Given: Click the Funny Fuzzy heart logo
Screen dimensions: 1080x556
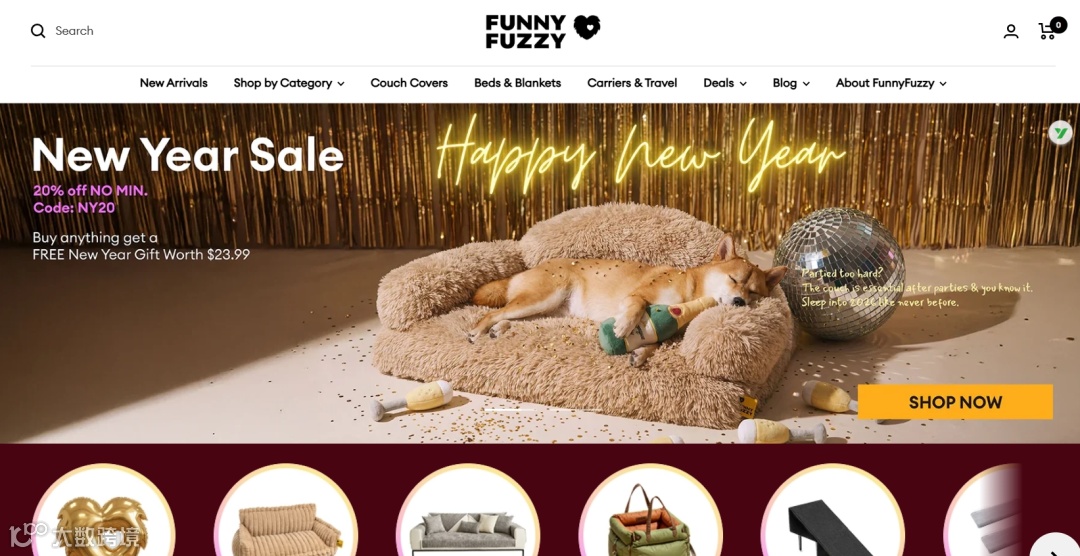Looking at the screenshot, I should (x=542, y=32).
